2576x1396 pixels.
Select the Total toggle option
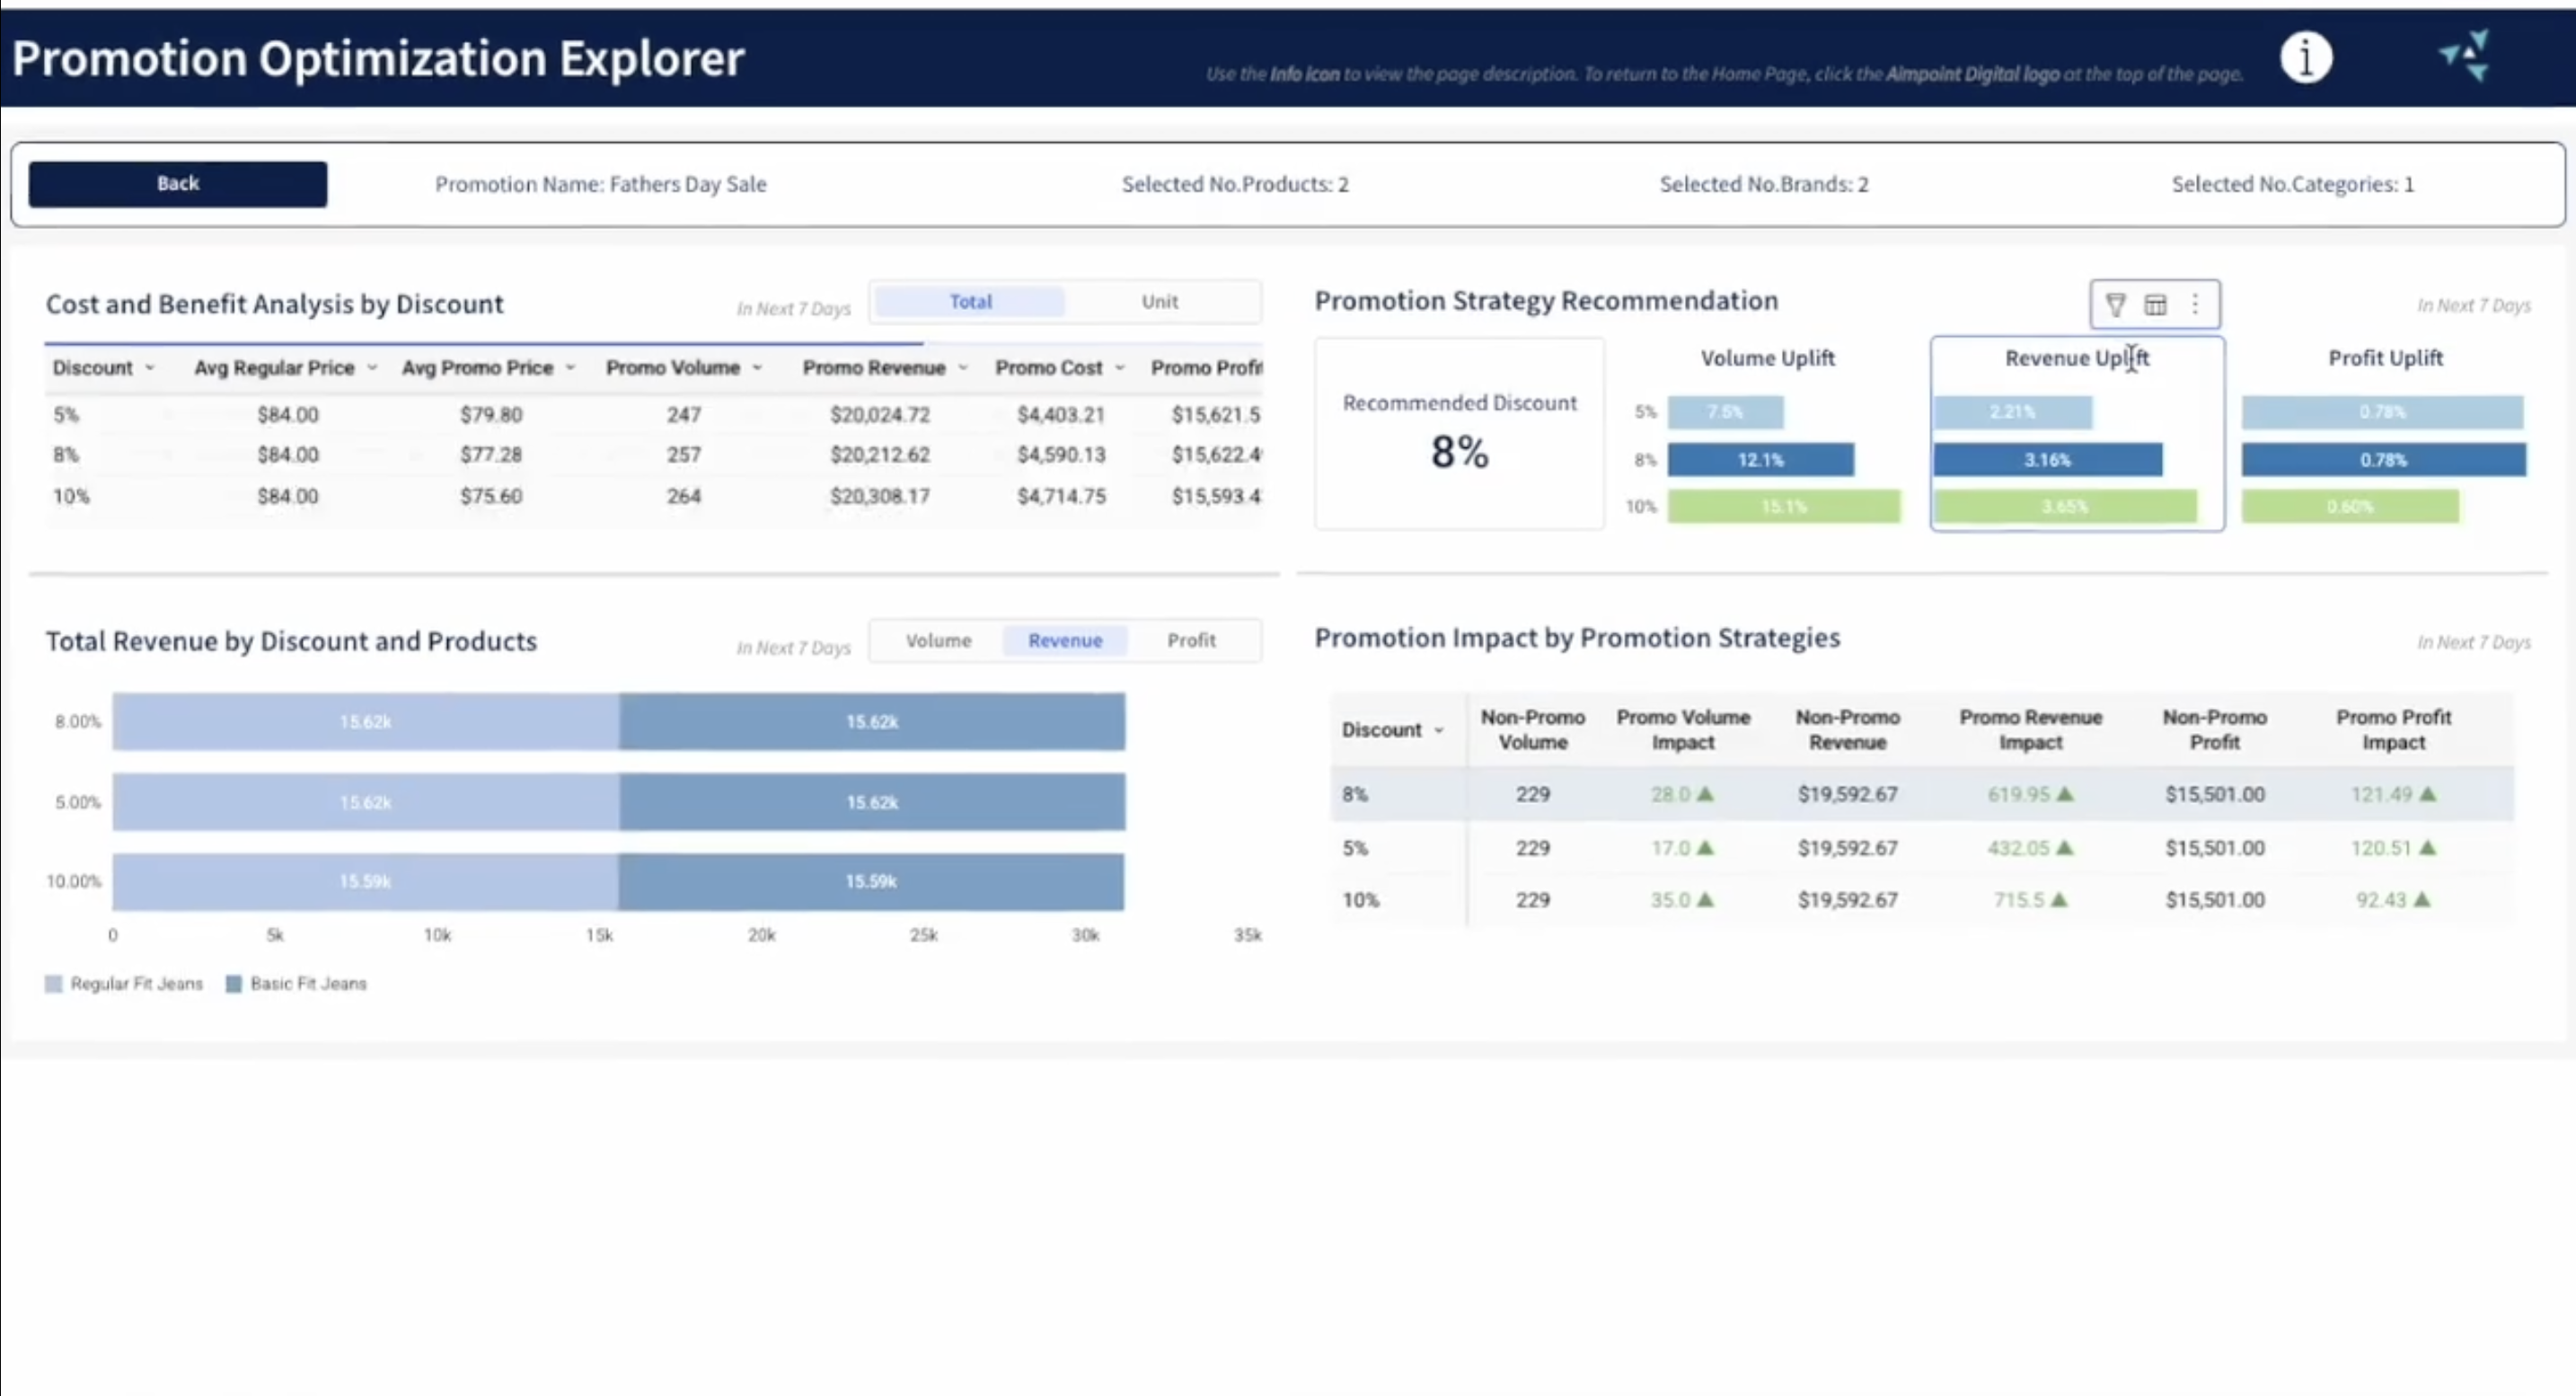[970, 301]
